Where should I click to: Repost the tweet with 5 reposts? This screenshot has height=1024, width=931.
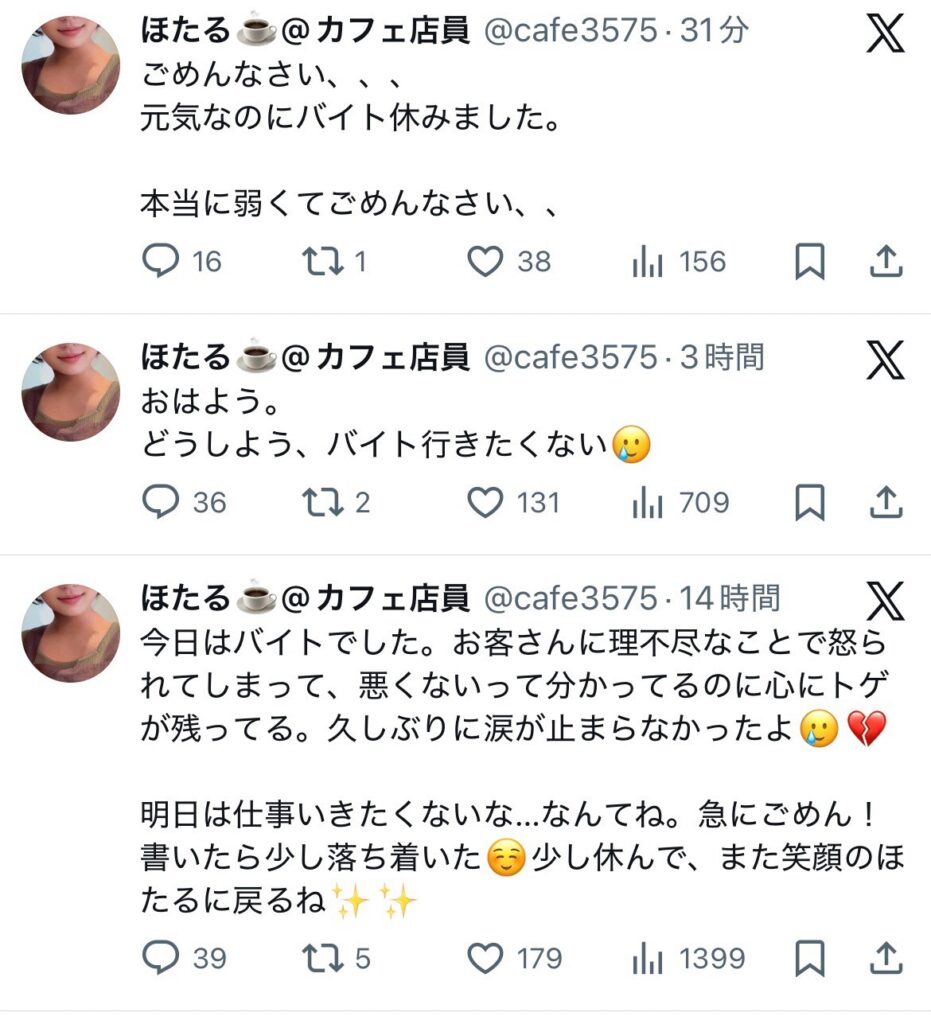tap(322, 959)
